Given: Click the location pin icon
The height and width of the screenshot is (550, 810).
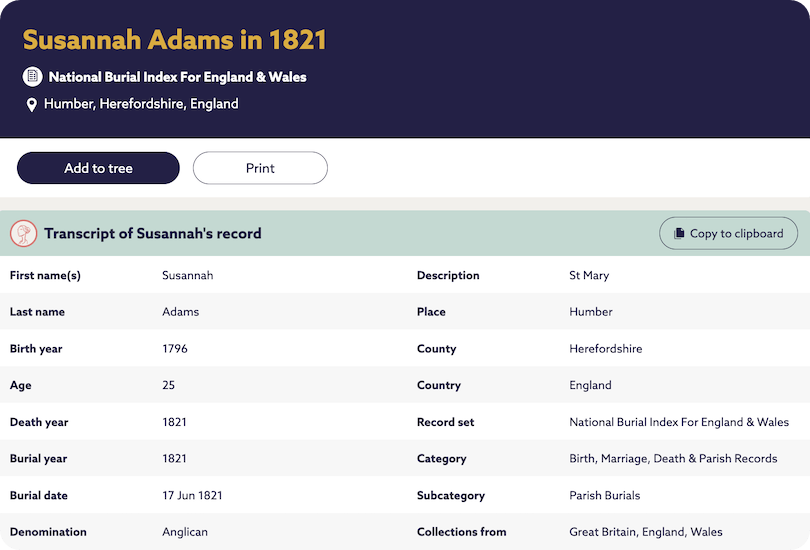Looking at the screenshot, I should click(32, 104).
